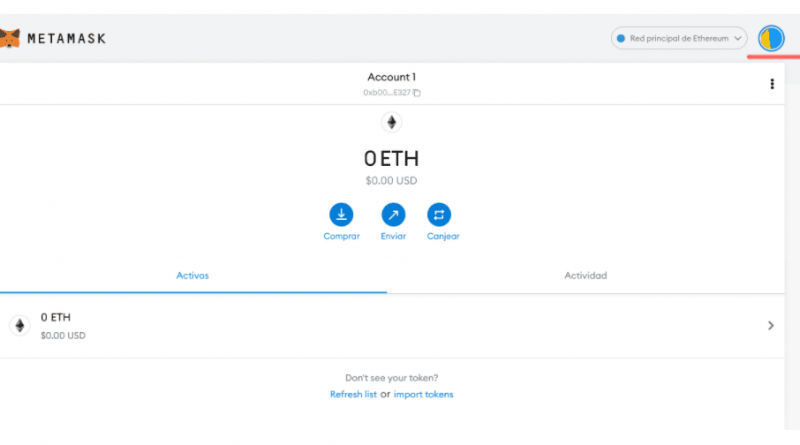Copy the account address
The image size is (800, 445).
tap(417, 93)
